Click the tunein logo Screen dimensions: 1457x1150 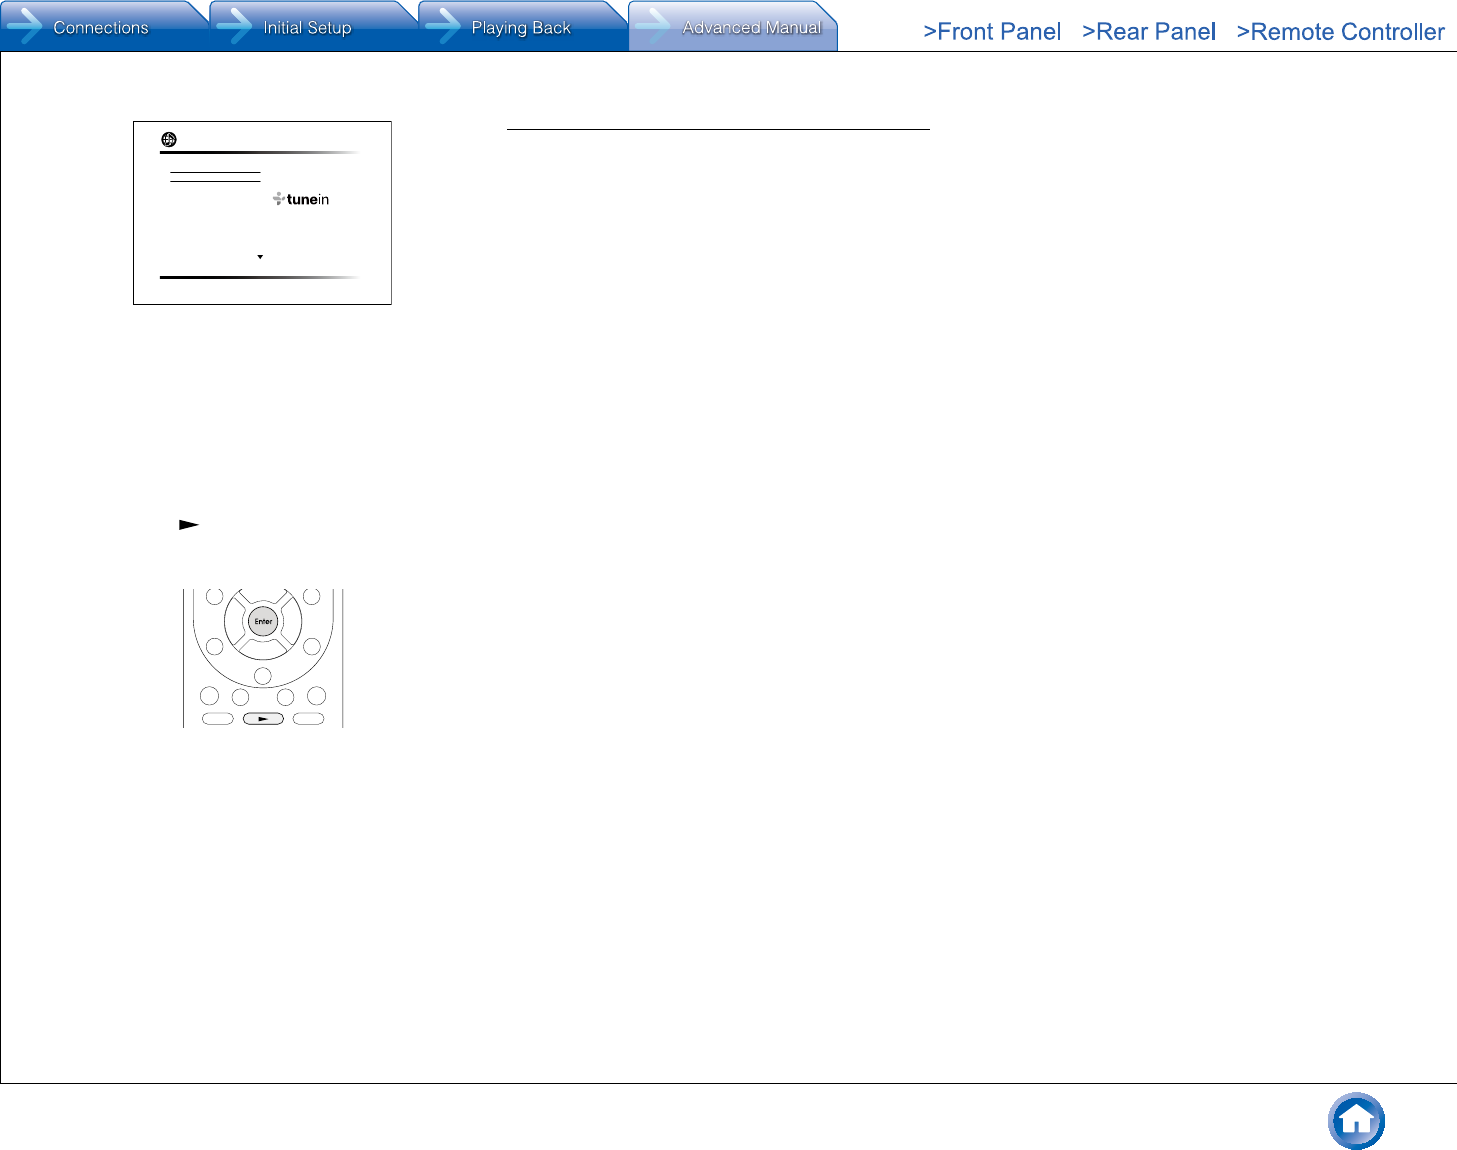(301, 199)
